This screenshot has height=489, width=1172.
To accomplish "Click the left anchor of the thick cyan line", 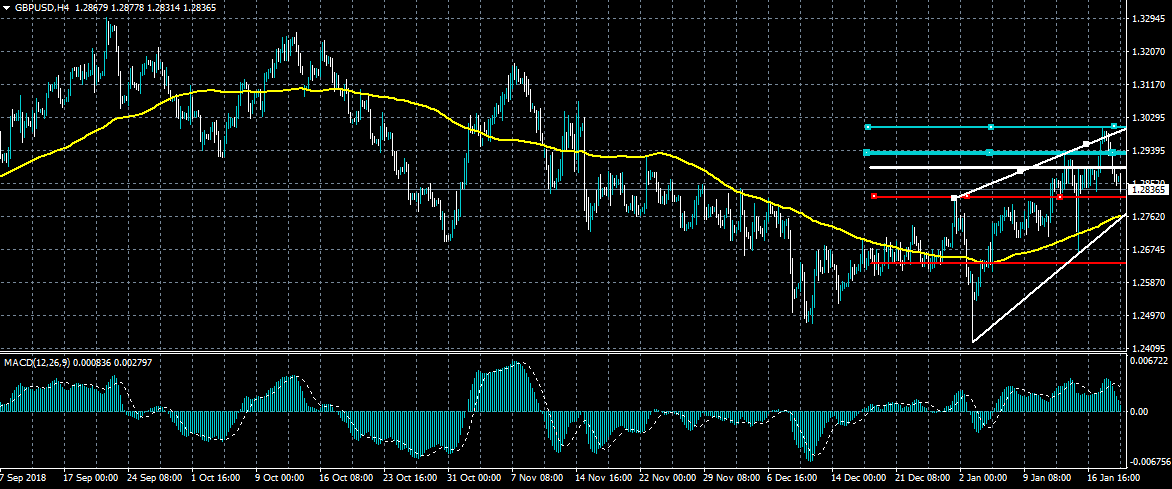I will click(868, 153).
